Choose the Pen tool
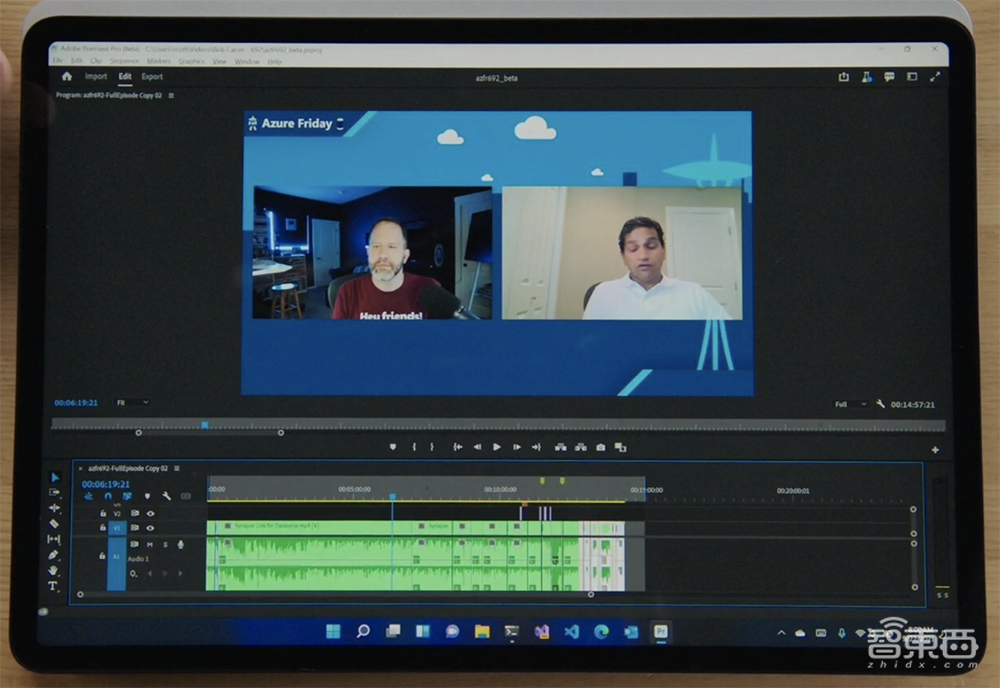1000x688 pixels. point(54,555)
